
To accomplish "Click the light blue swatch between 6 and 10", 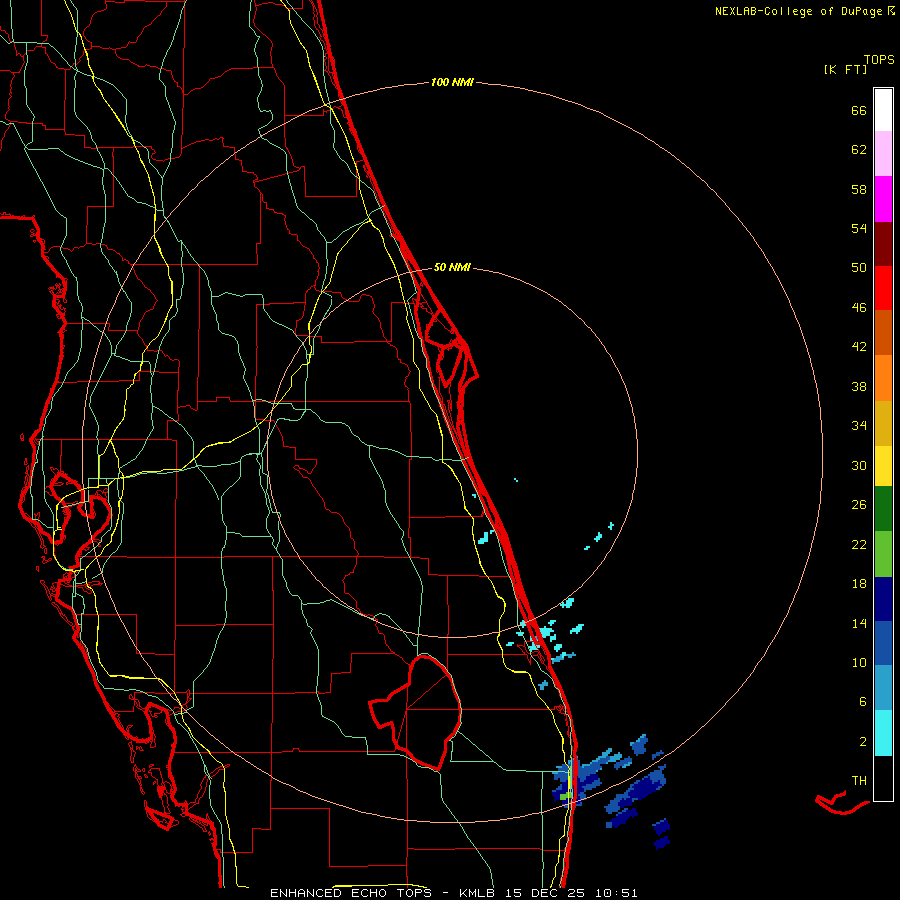I will pyautogui.click(x=883, y=688).
